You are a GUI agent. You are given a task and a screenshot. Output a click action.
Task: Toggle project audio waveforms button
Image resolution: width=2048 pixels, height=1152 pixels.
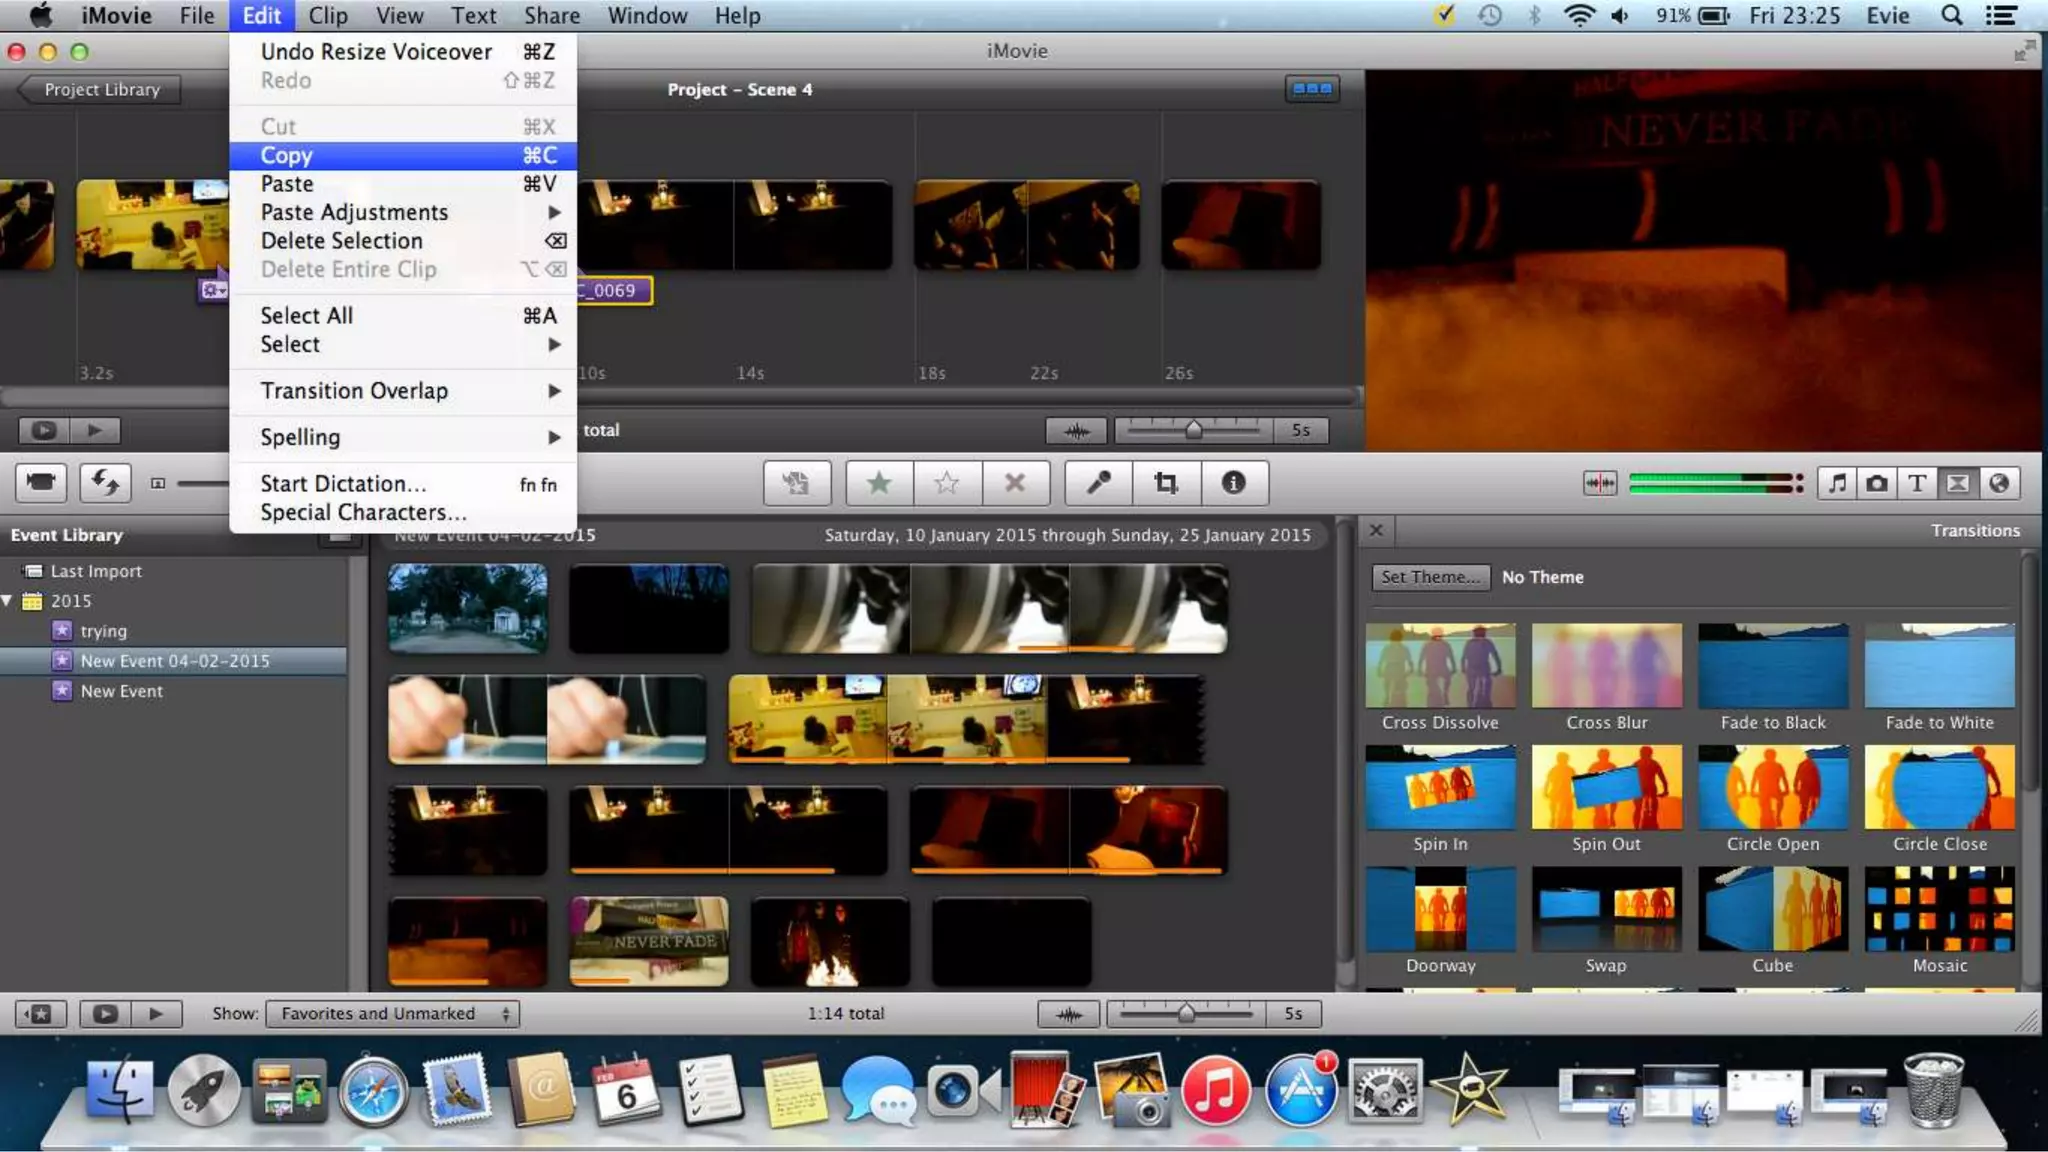[x=1076, y=430]
